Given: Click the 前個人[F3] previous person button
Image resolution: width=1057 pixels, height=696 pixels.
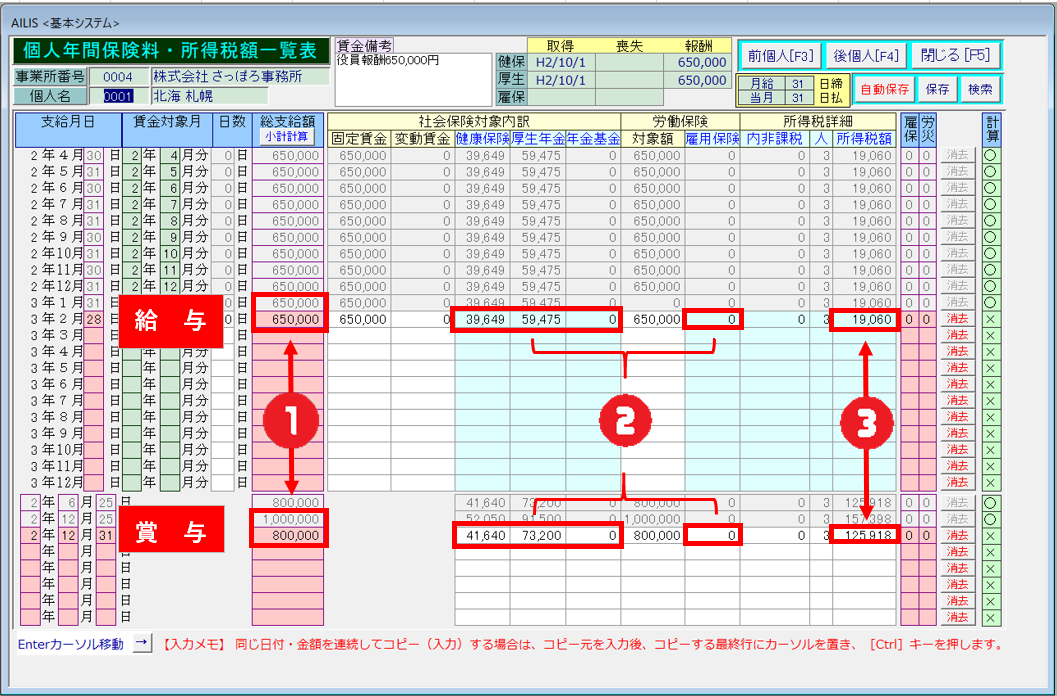Looking at the screenshot, I should pos(780,55).
